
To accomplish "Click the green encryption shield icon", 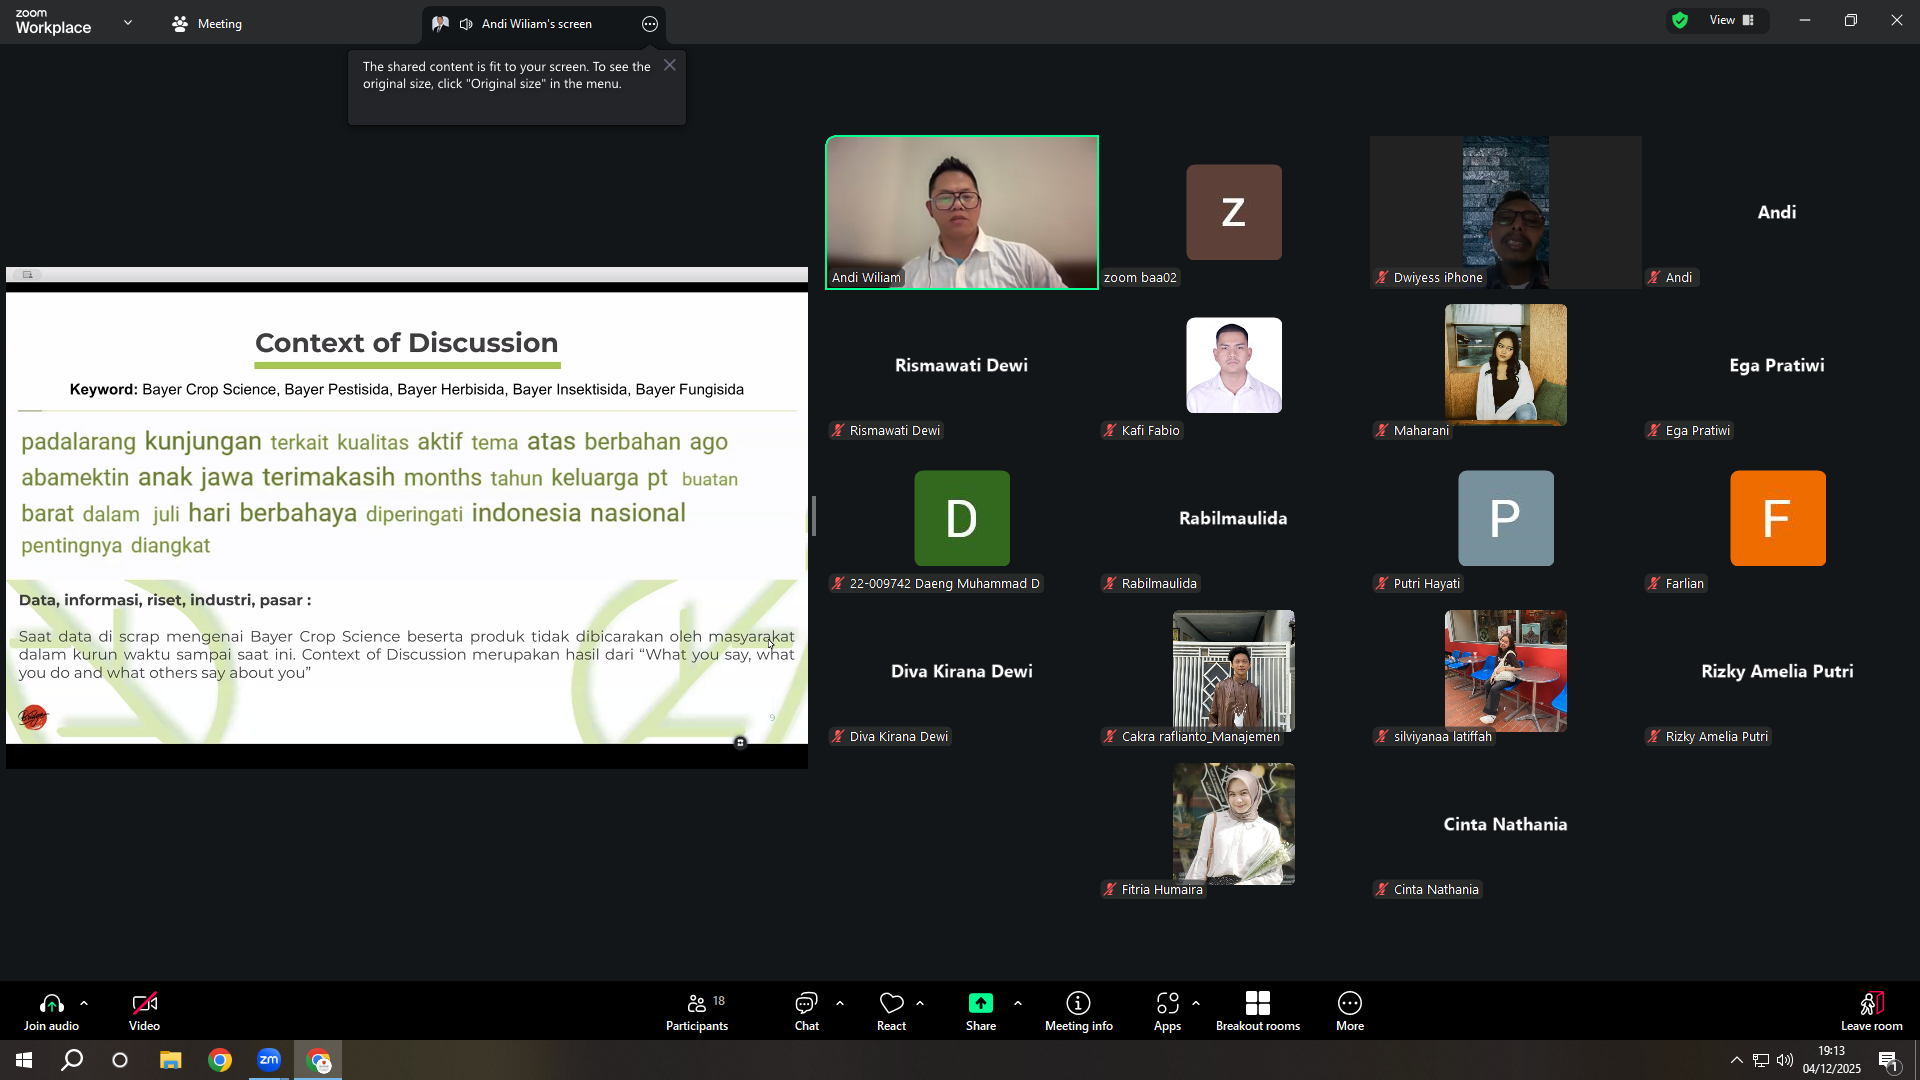I will coord(1680,20).
